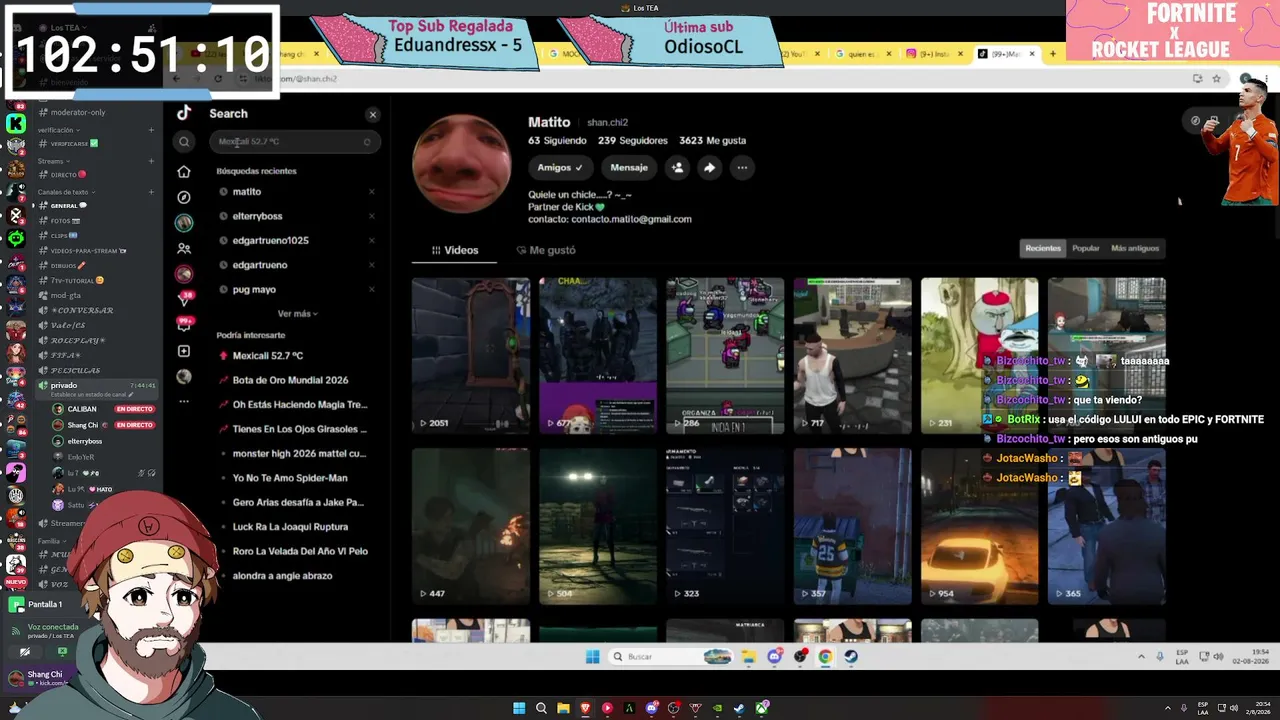The height and width of the screenshot is (720, 1280).
Task: Click the 'Mensaje' button on profile
Action: tap(629, 168)
